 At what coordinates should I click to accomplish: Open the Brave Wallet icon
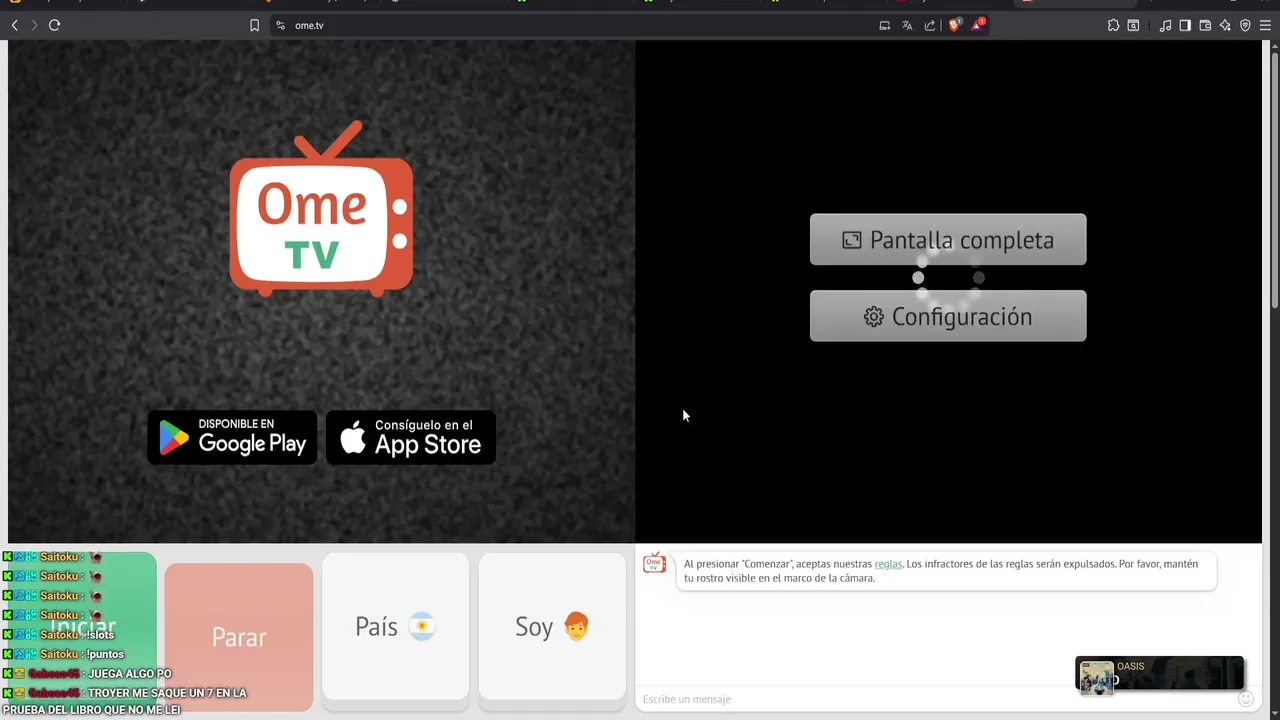pyautogui.click(x=1205, y=25)
